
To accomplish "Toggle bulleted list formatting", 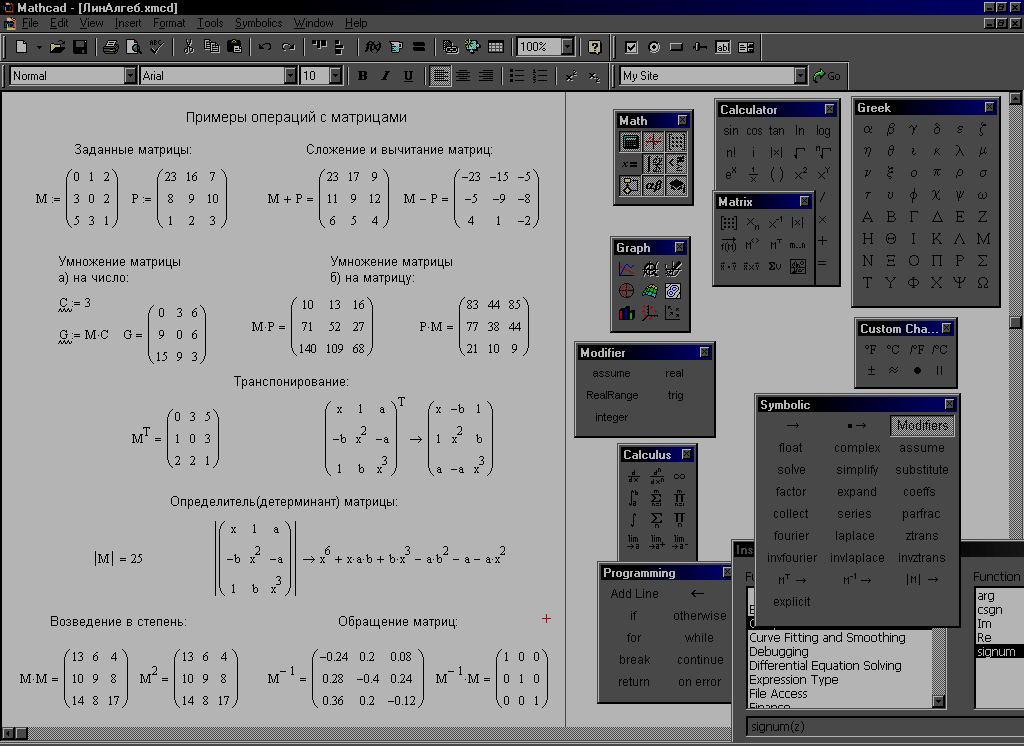I will point(517,76).
